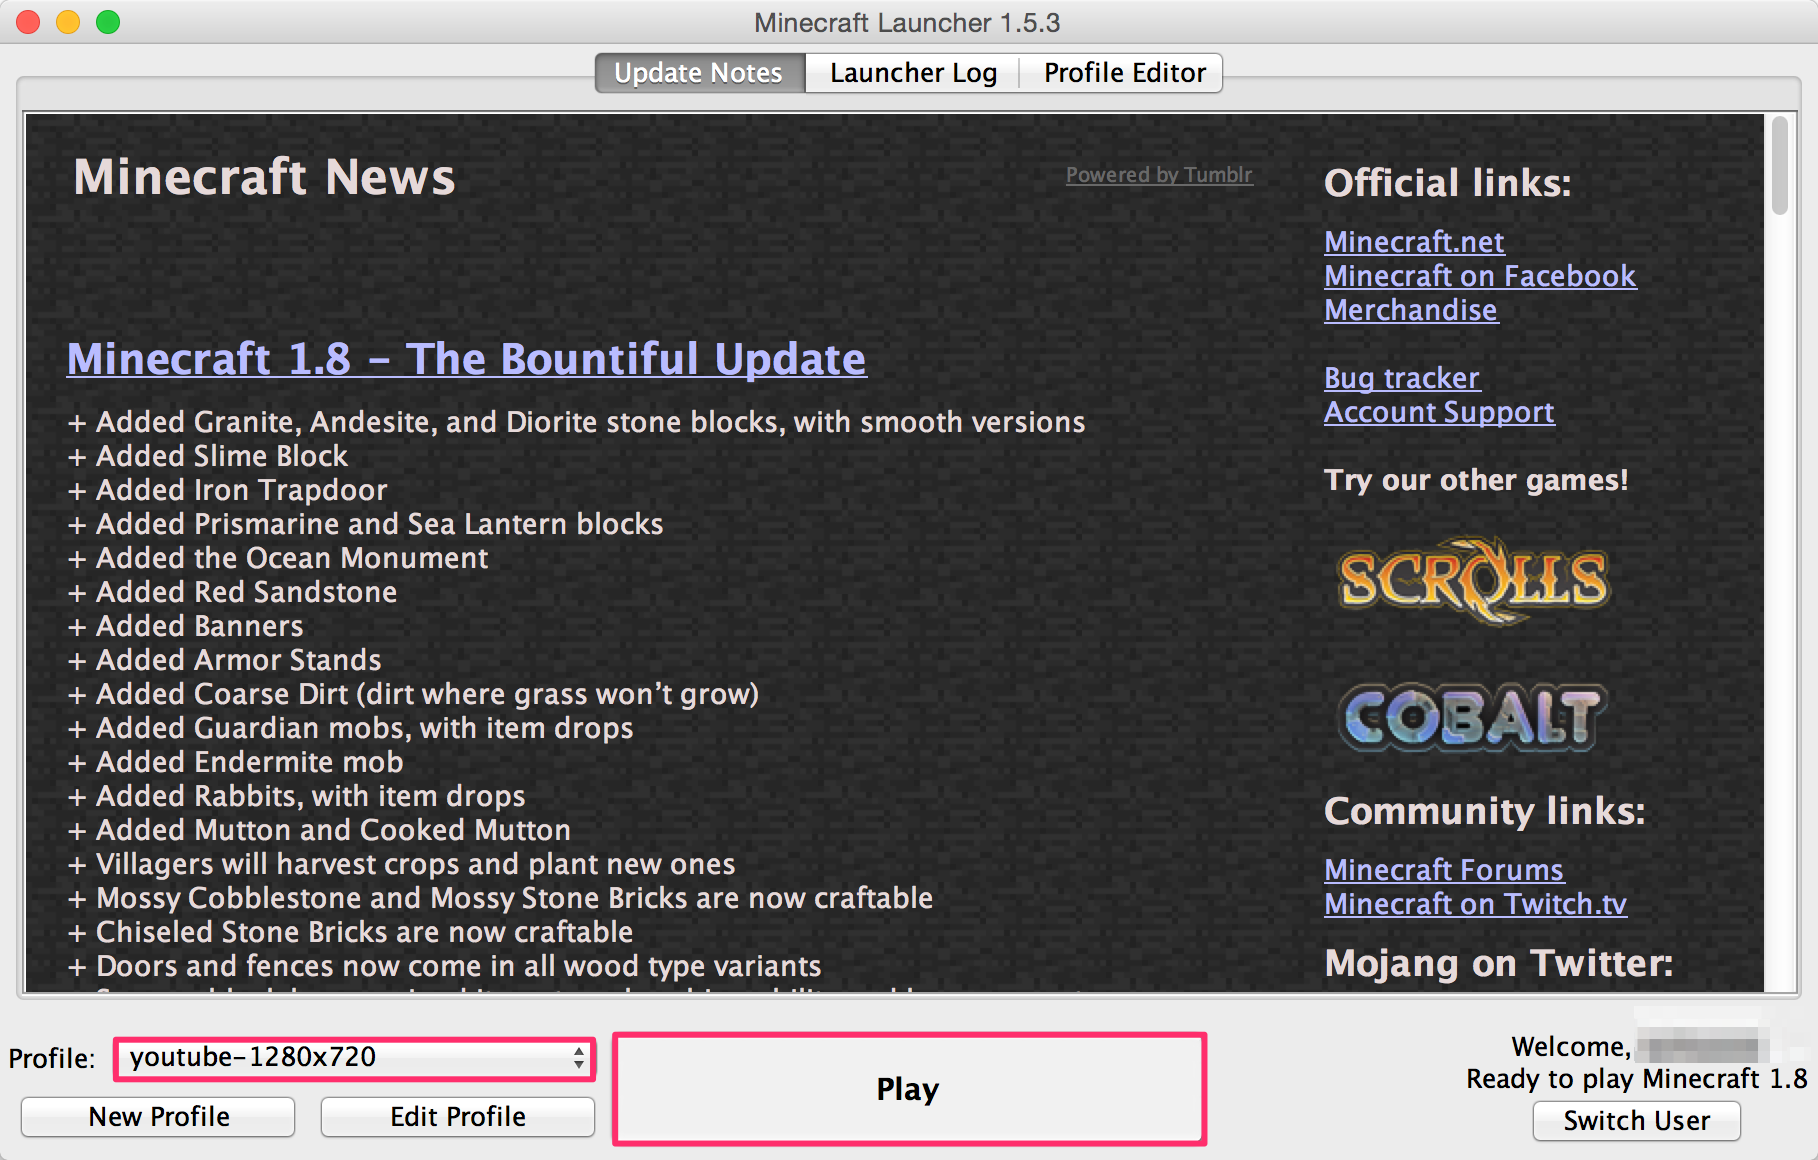Click the Edit Profile button
This screenshot has height=1160, width=1818.
458,1117
